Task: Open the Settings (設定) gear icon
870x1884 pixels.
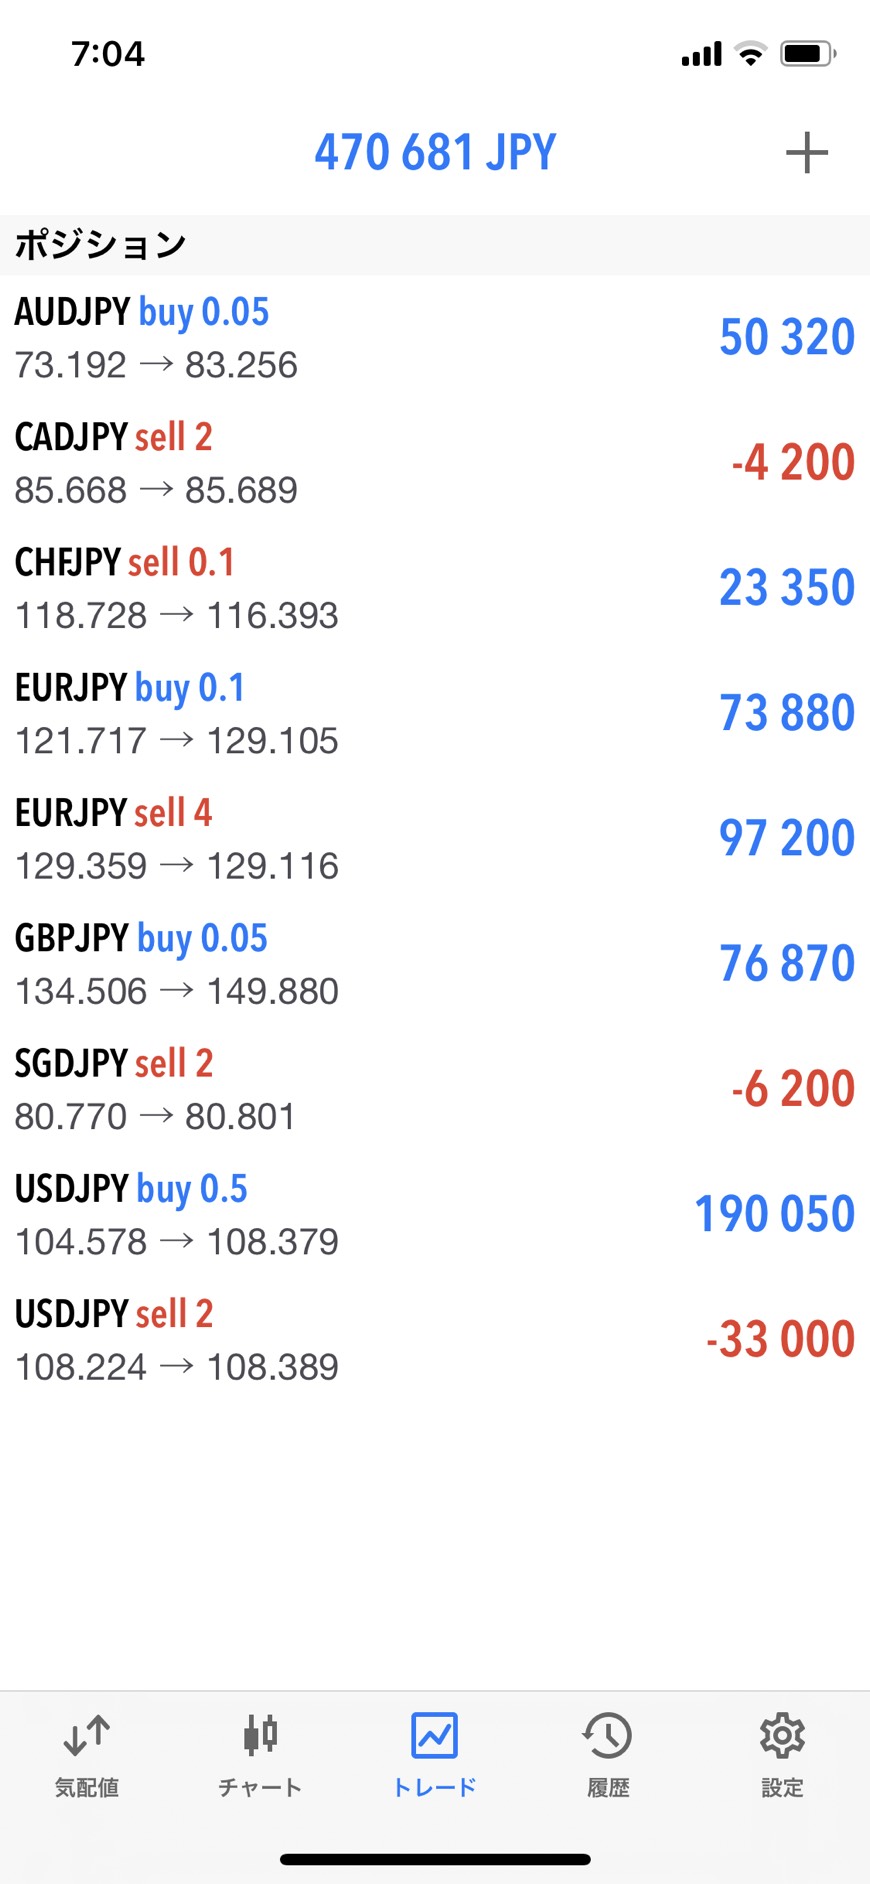Action: [x=782, y=1737]
